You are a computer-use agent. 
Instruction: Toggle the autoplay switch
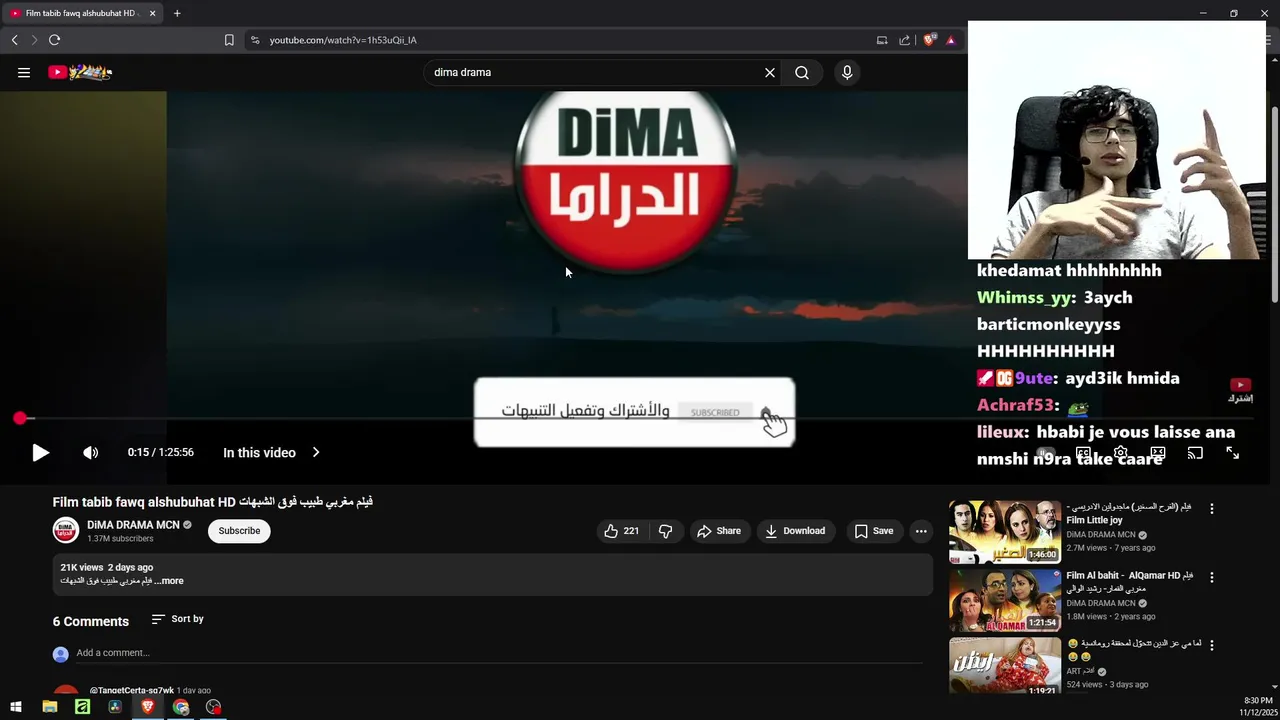pyautogui.click(x=1045, y=453)
